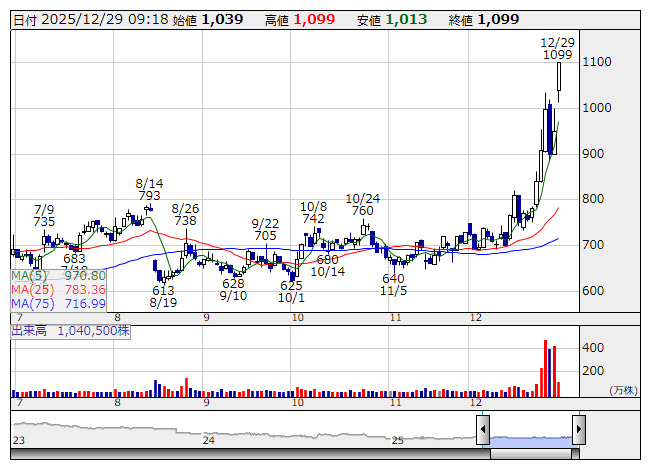Click the 終値 closing price value in header

tap(497, 19)
